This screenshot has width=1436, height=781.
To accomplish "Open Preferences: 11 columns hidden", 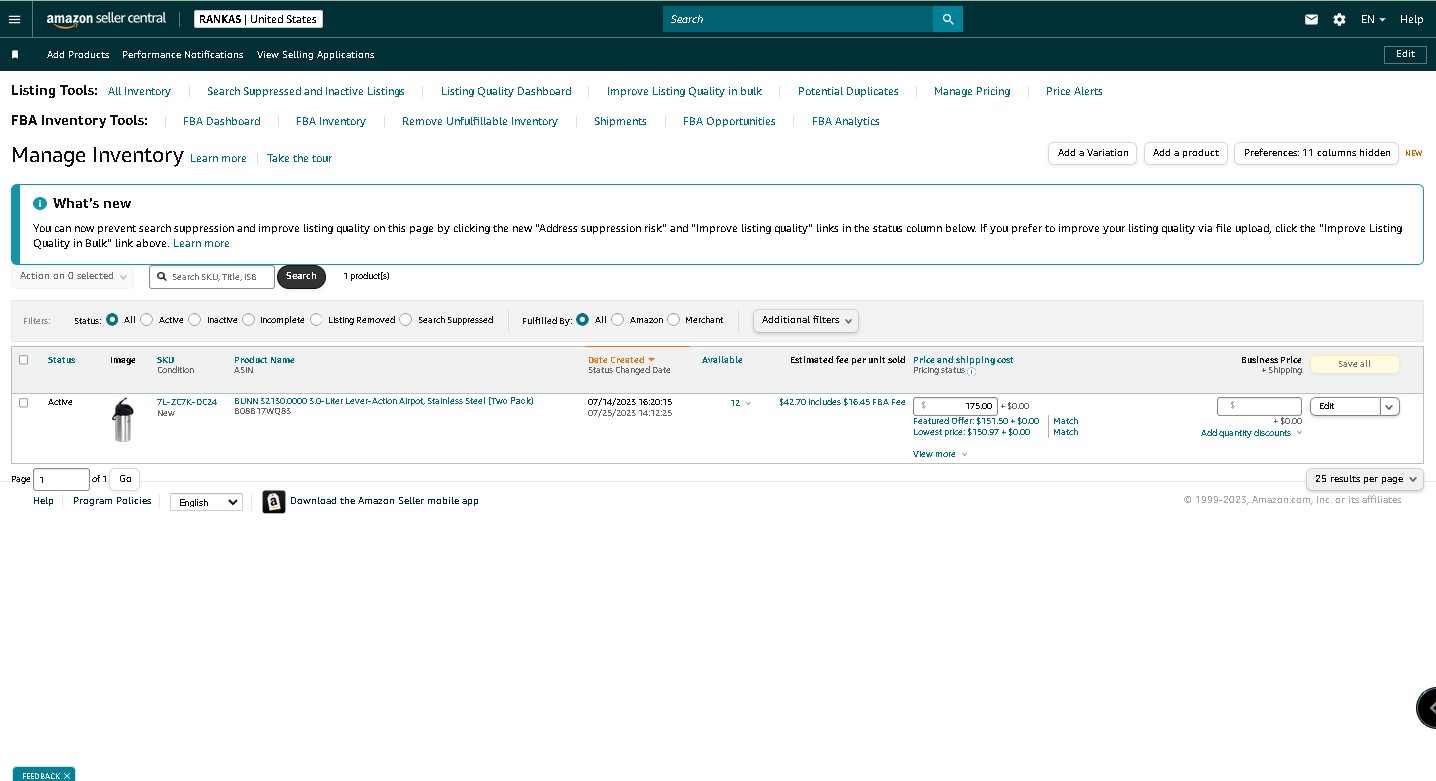I will point(1317,153).
